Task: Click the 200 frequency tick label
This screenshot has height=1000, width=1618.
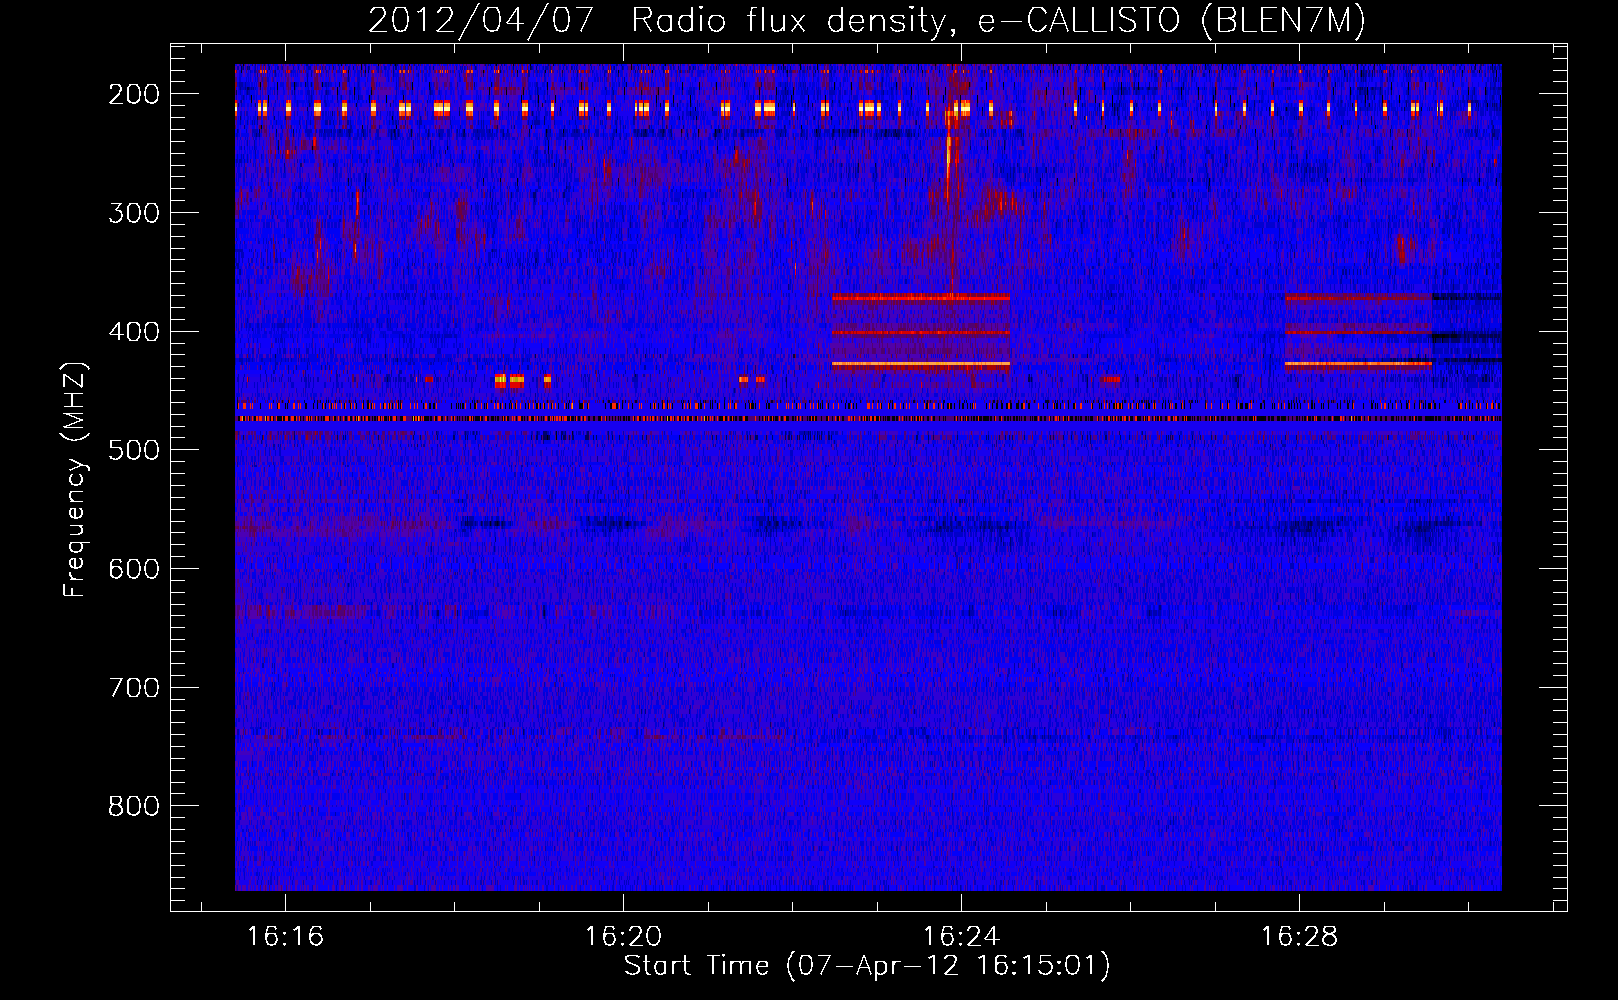Action: click(134, 94)
